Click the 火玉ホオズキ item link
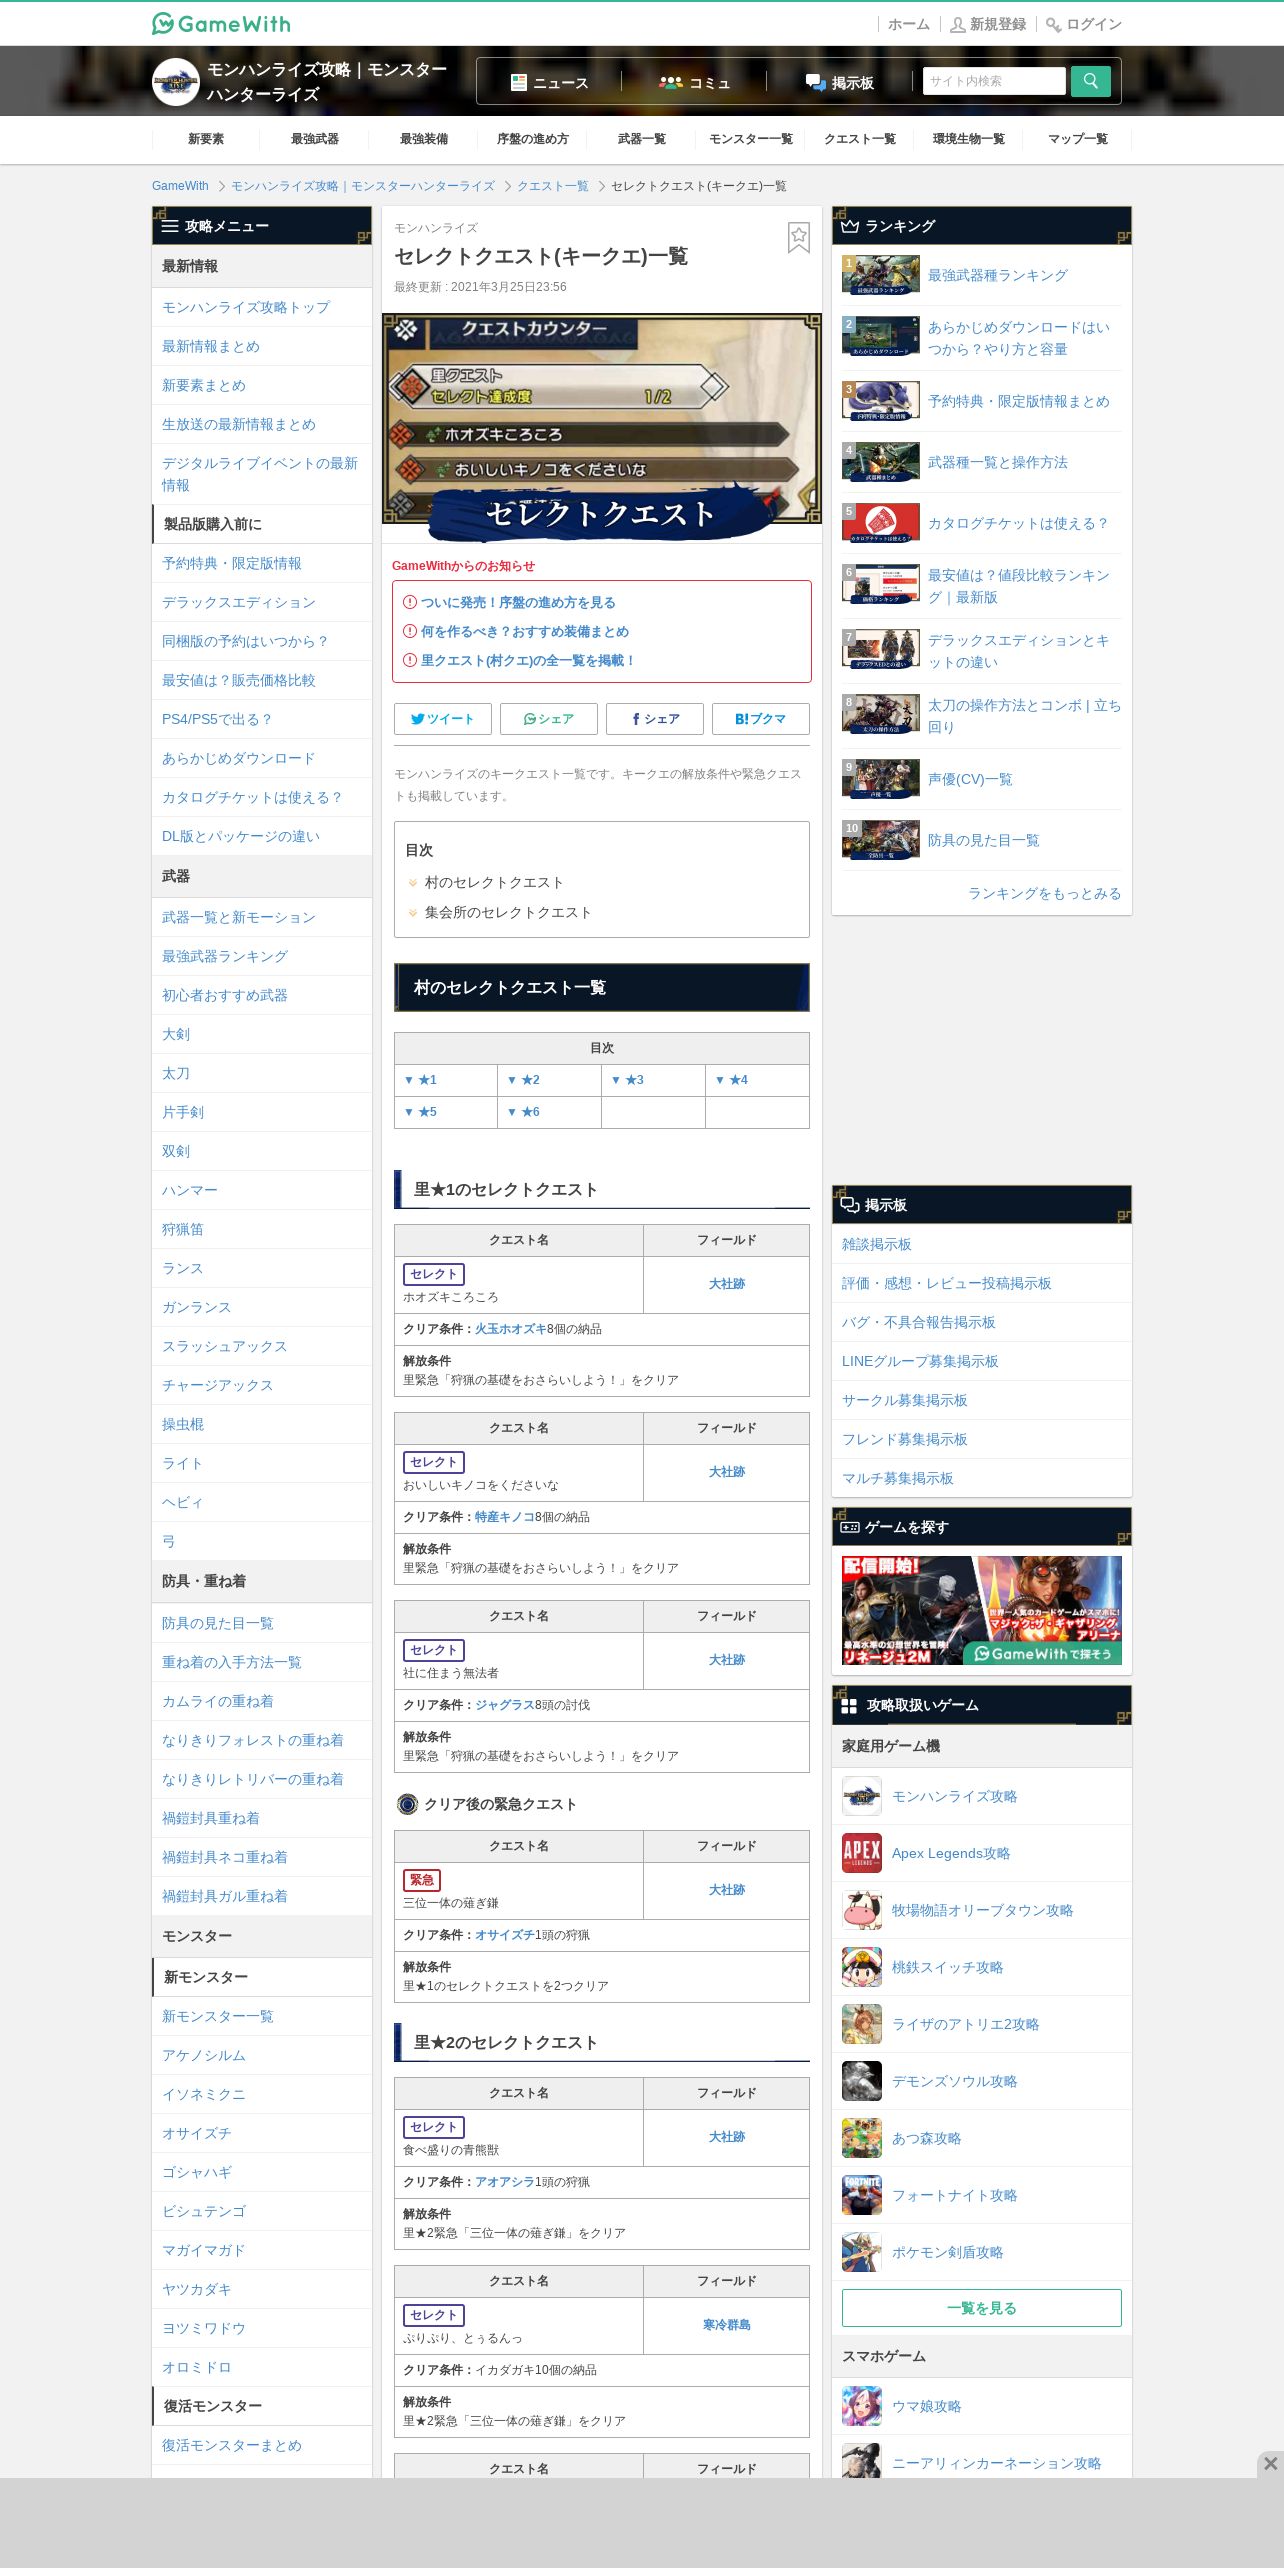Image resolution: width=1284 pixels, height=2568 pixels. 510,1329
